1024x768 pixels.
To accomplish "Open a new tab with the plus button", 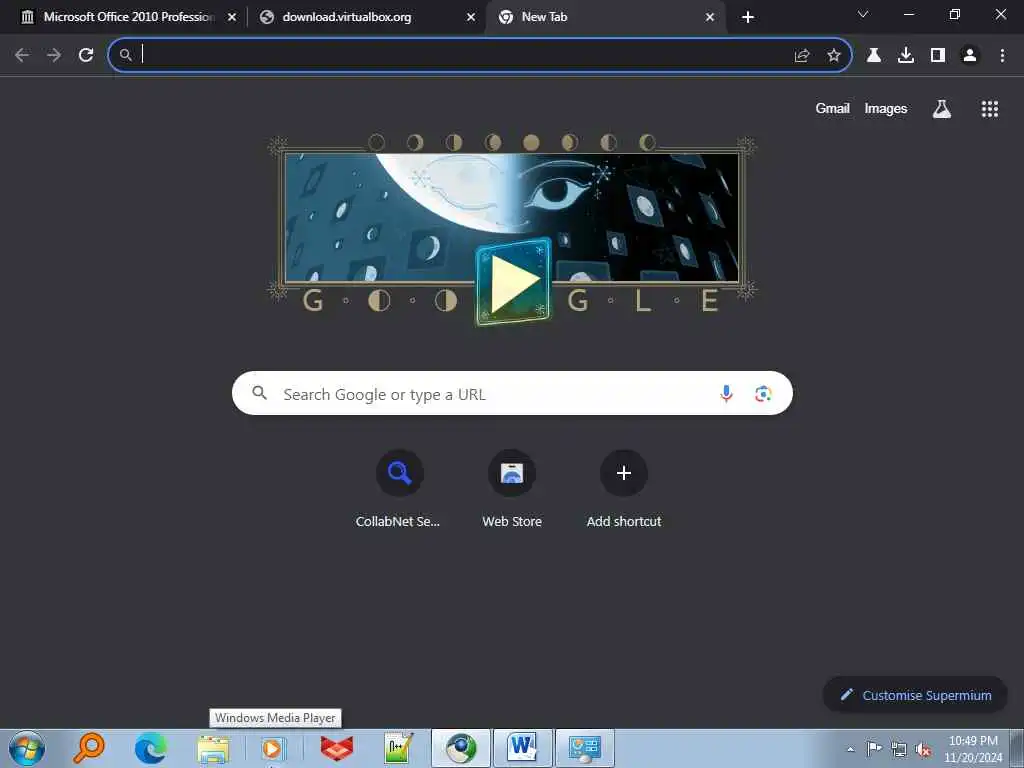I will (748, 17).
